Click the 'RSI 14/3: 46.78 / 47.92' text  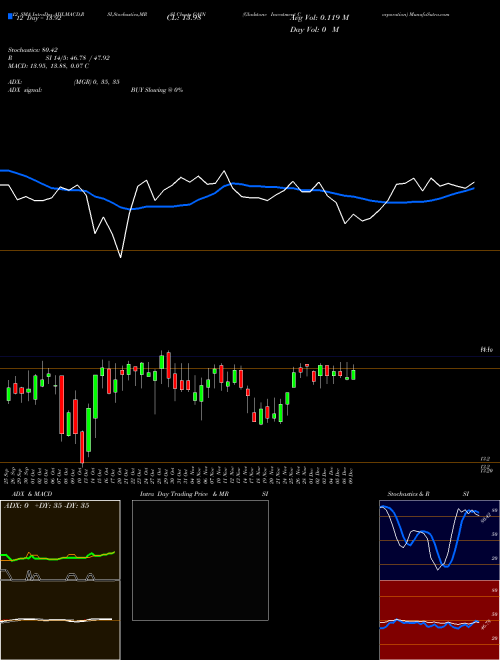[59, 58]
